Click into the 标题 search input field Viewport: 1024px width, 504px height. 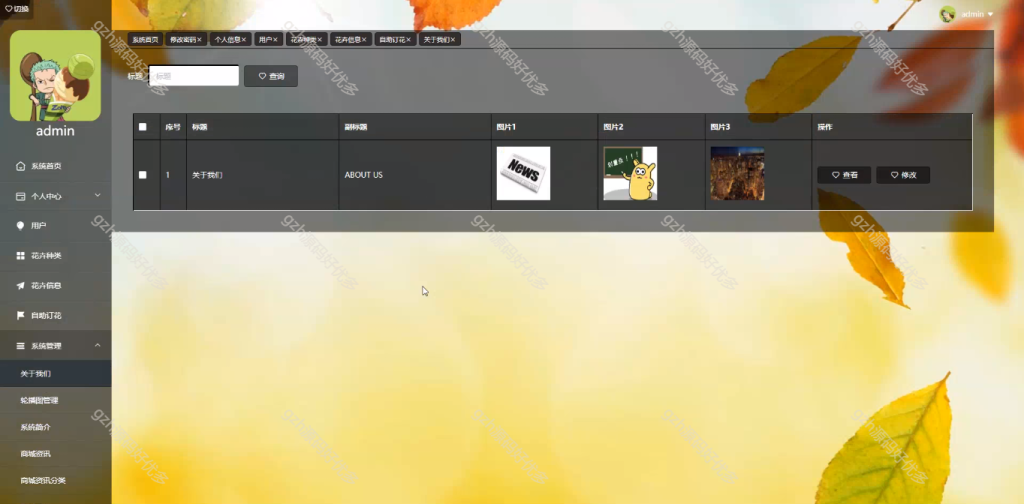194,76
